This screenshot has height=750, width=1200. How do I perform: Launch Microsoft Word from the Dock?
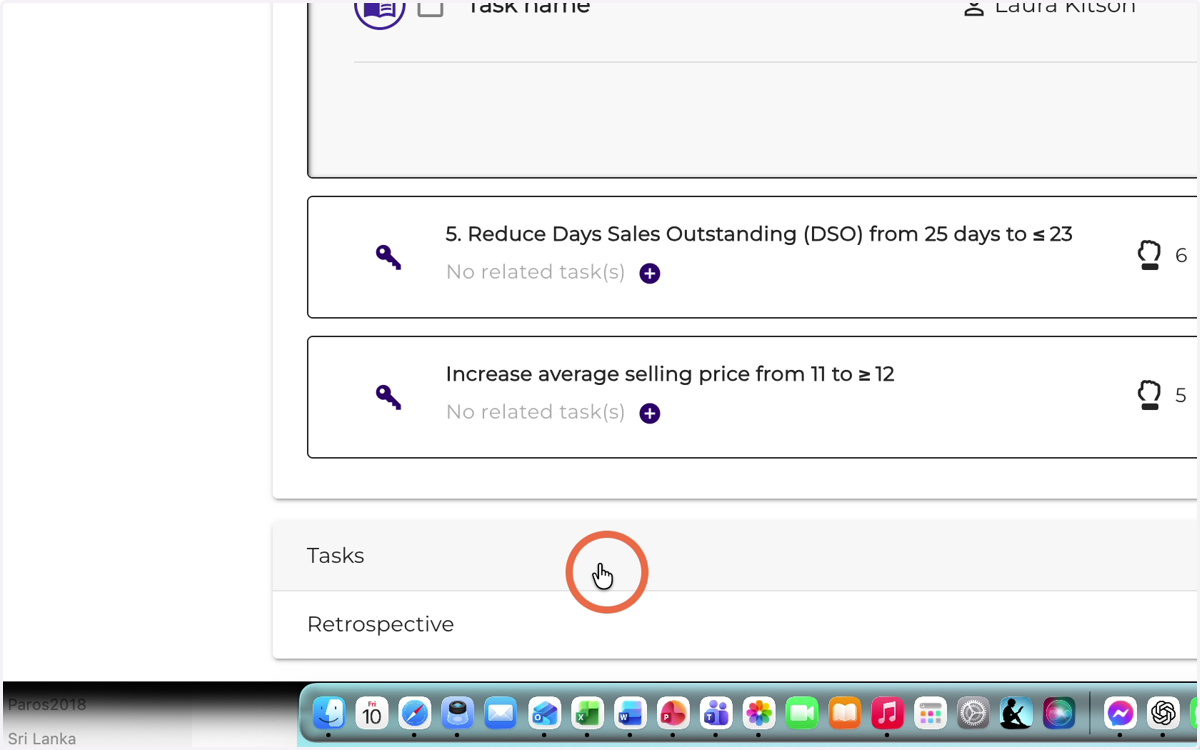[x=630, y=713]
